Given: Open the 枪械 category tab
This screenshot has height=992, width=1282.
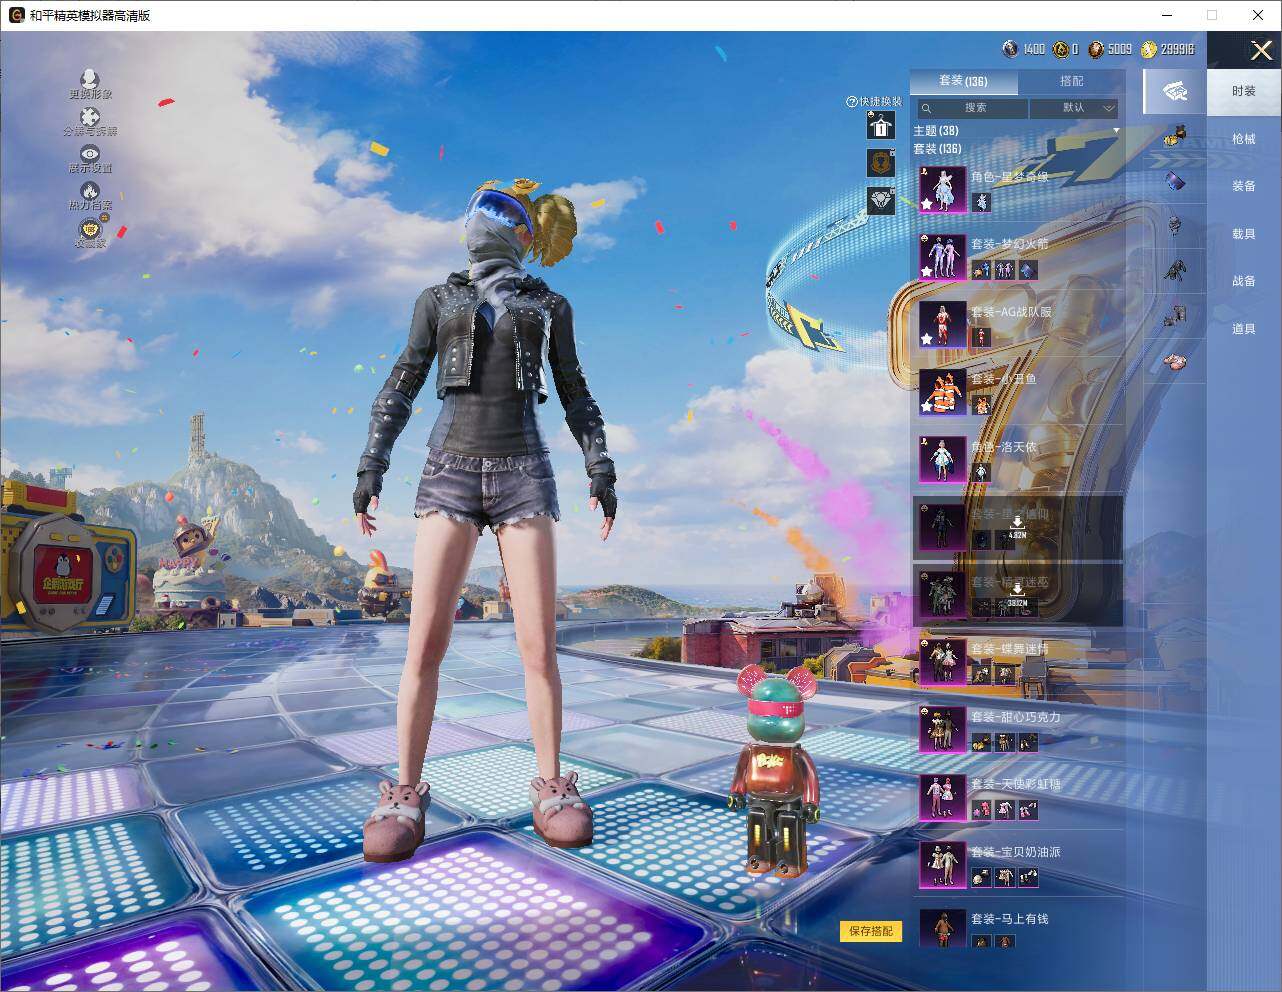Looking at the screenshot, I should tap(1244, 139).
